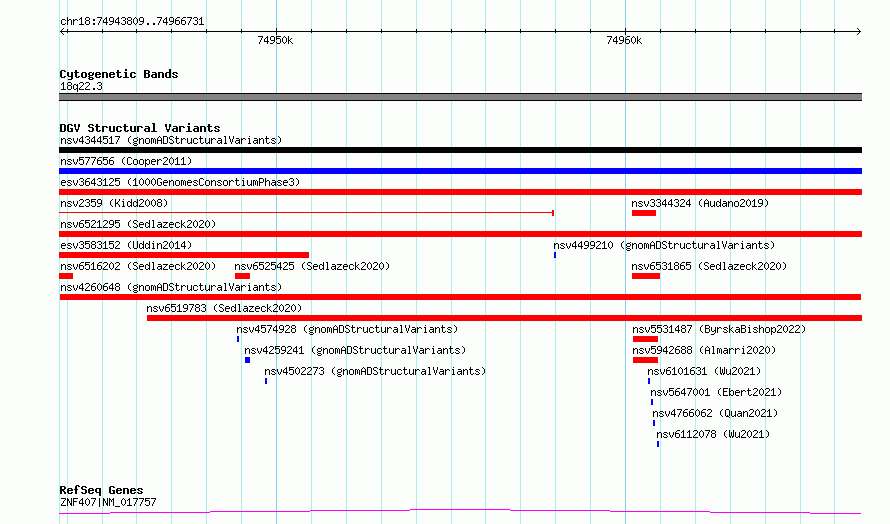
Task: Select the red nsv6519783 variant bar
Action: point(505,318)
